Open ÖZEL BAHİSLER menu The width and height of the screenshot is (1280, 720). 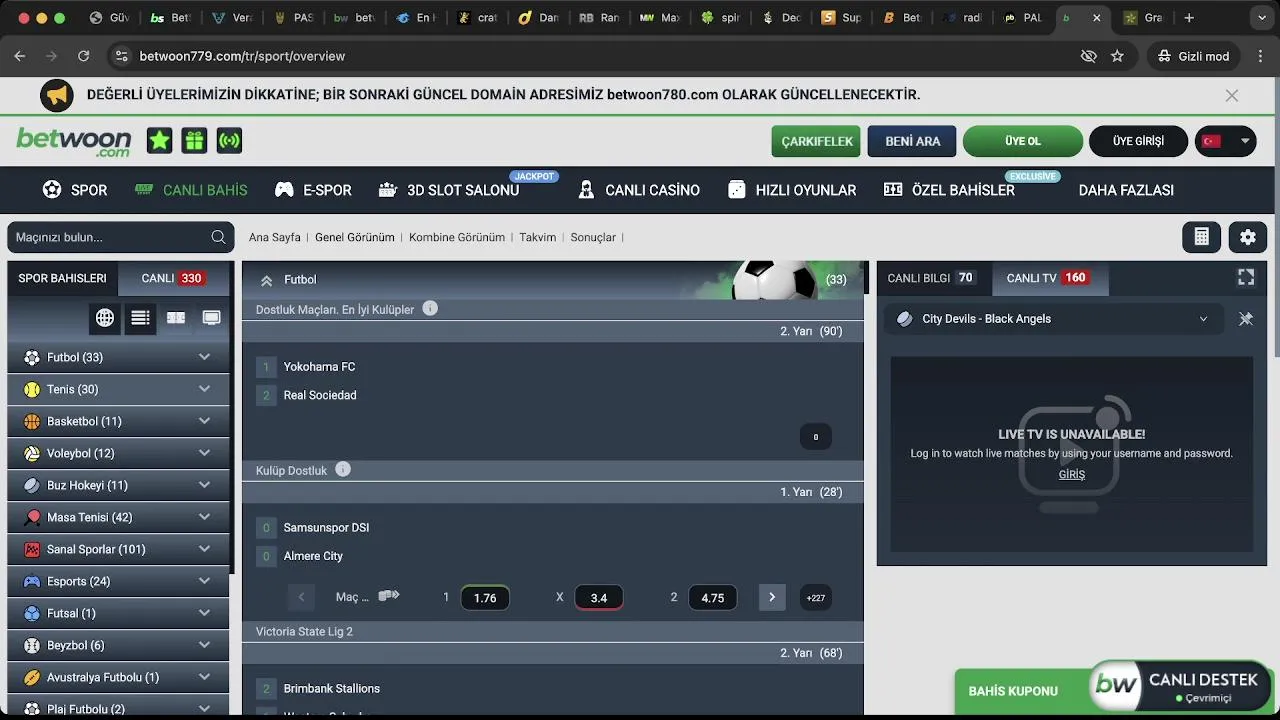950,190
